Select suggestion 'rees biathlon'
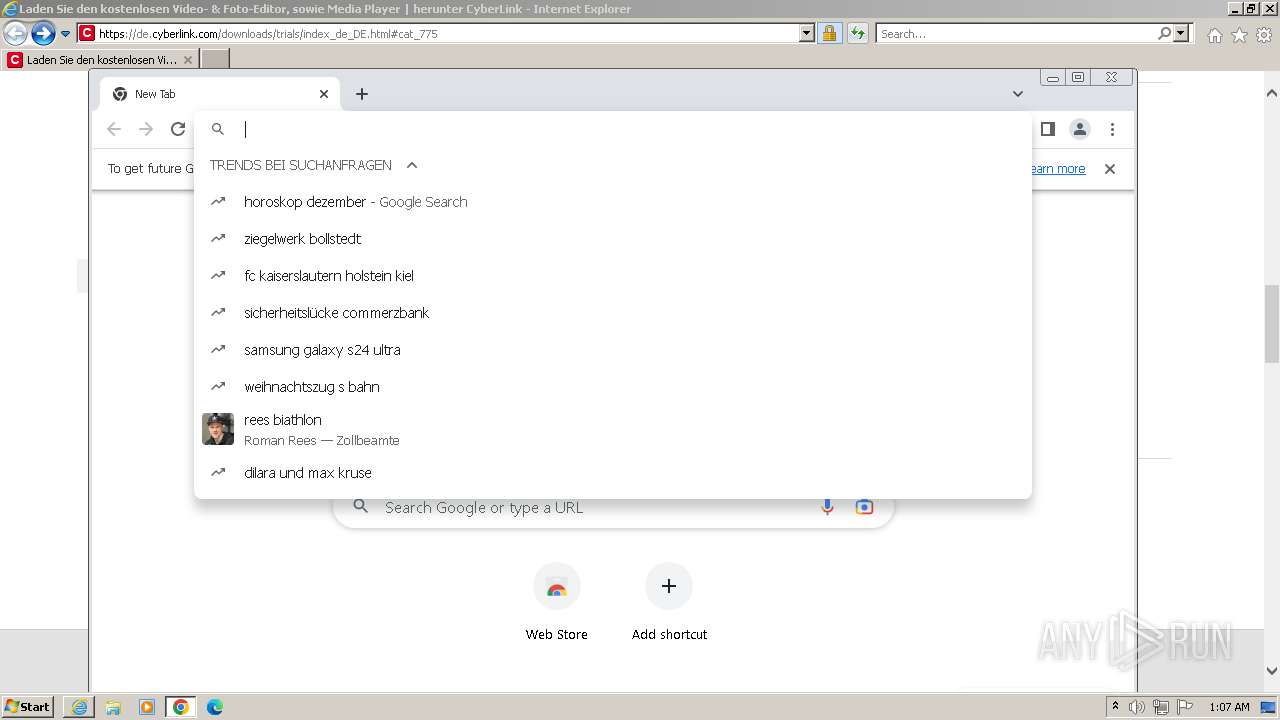The image size is (1280, 720). coord(613,429)
